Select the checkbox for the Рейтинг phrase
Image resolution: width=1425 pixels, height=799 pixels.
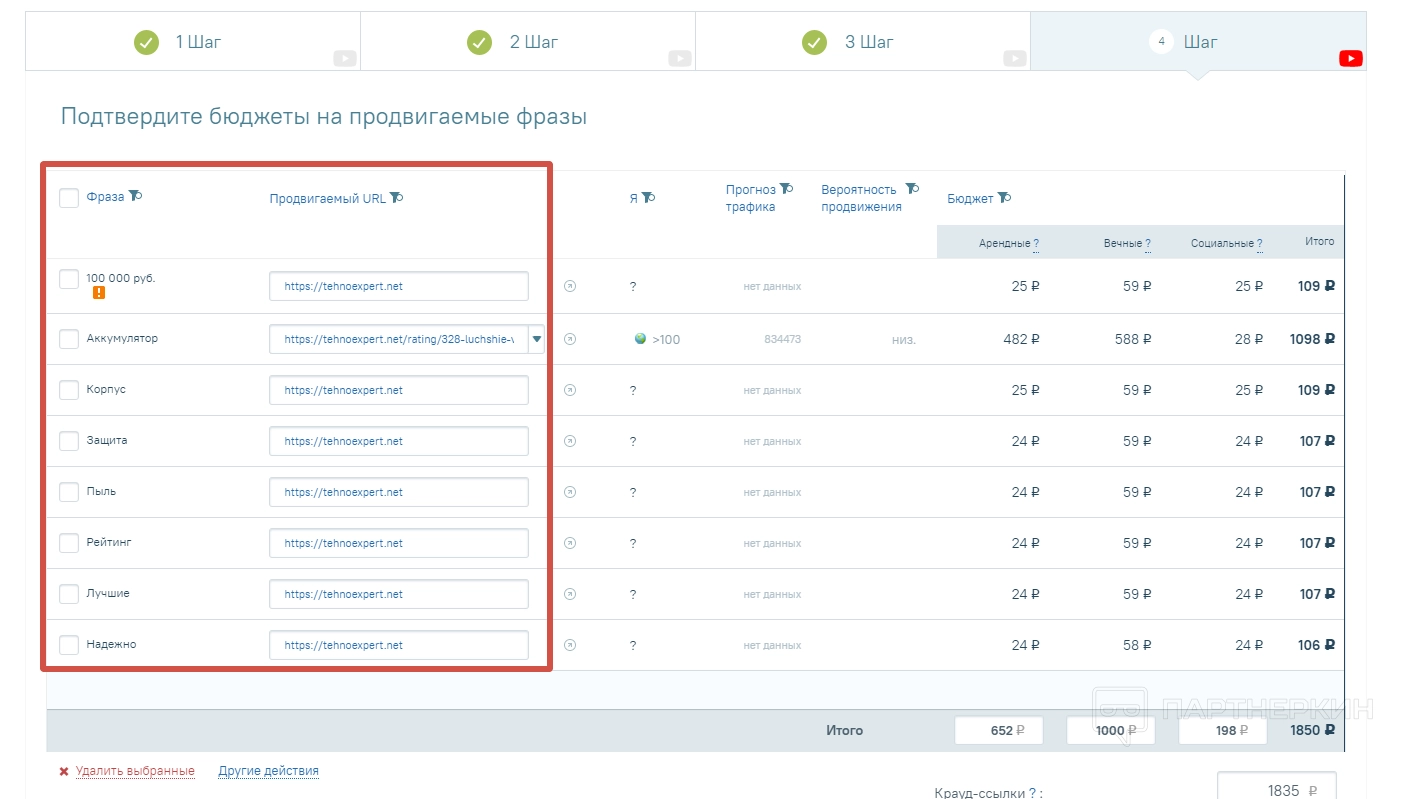(69, 543)
